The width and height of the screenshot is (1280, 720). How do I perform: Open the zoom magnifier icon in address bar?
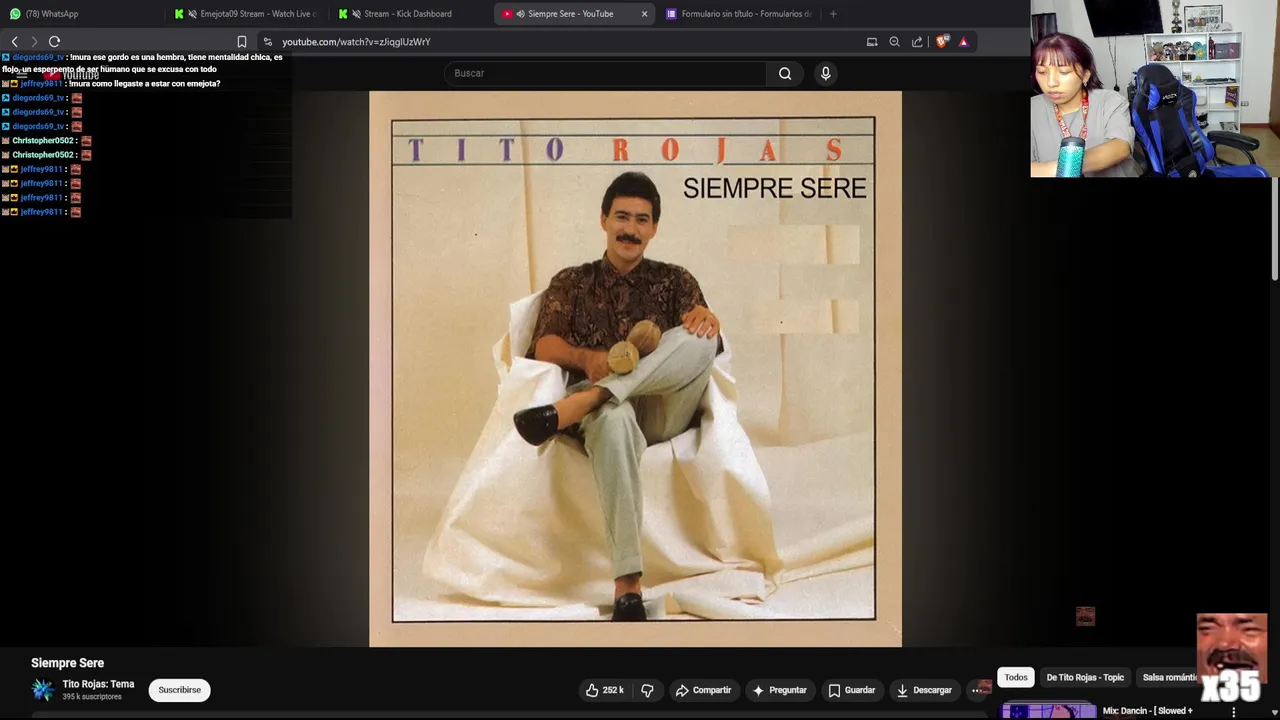[894, 42]
